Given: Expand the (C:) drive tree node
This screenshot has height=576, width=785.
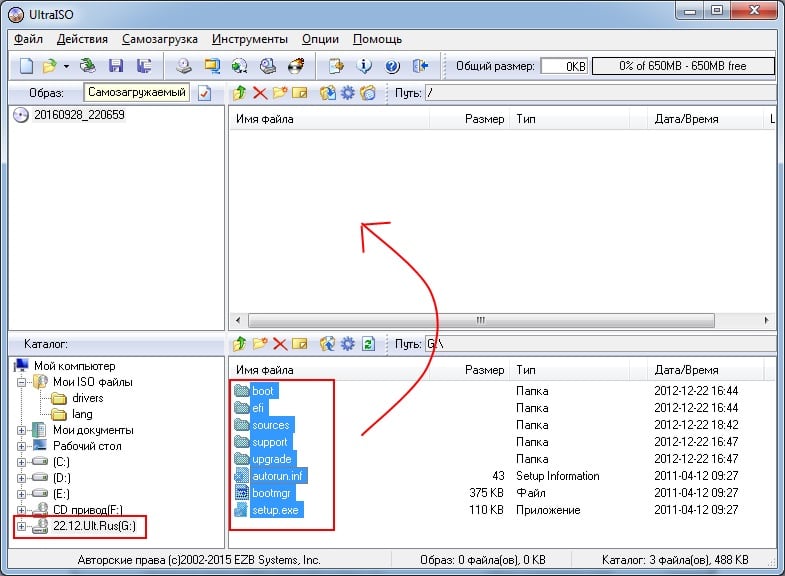Looking at the screenshot, I should [x=22, y=462].
